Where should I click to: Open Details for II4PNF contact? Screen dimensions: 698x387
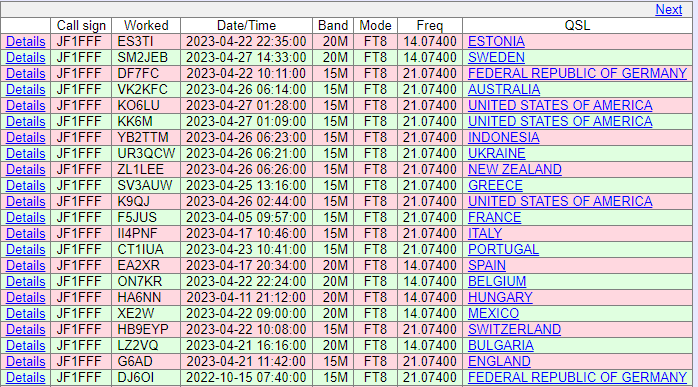25,234
